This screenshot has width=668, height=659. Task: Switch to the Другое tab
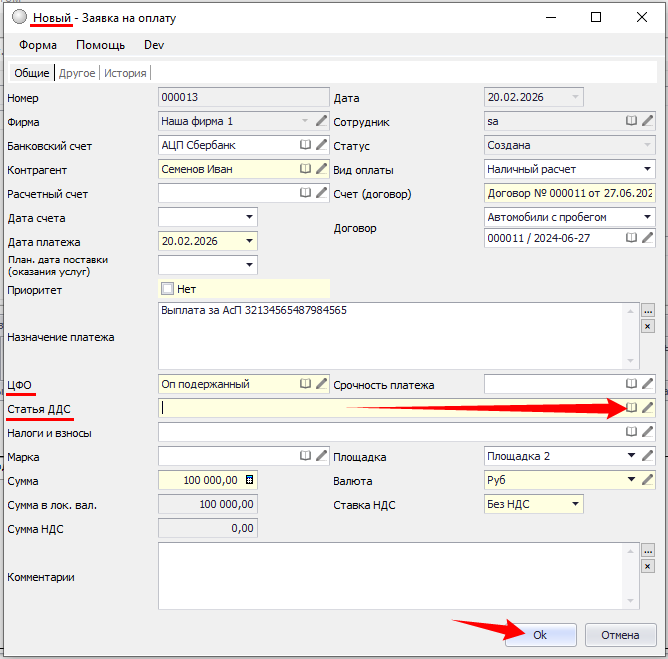[x=77, y=73]
